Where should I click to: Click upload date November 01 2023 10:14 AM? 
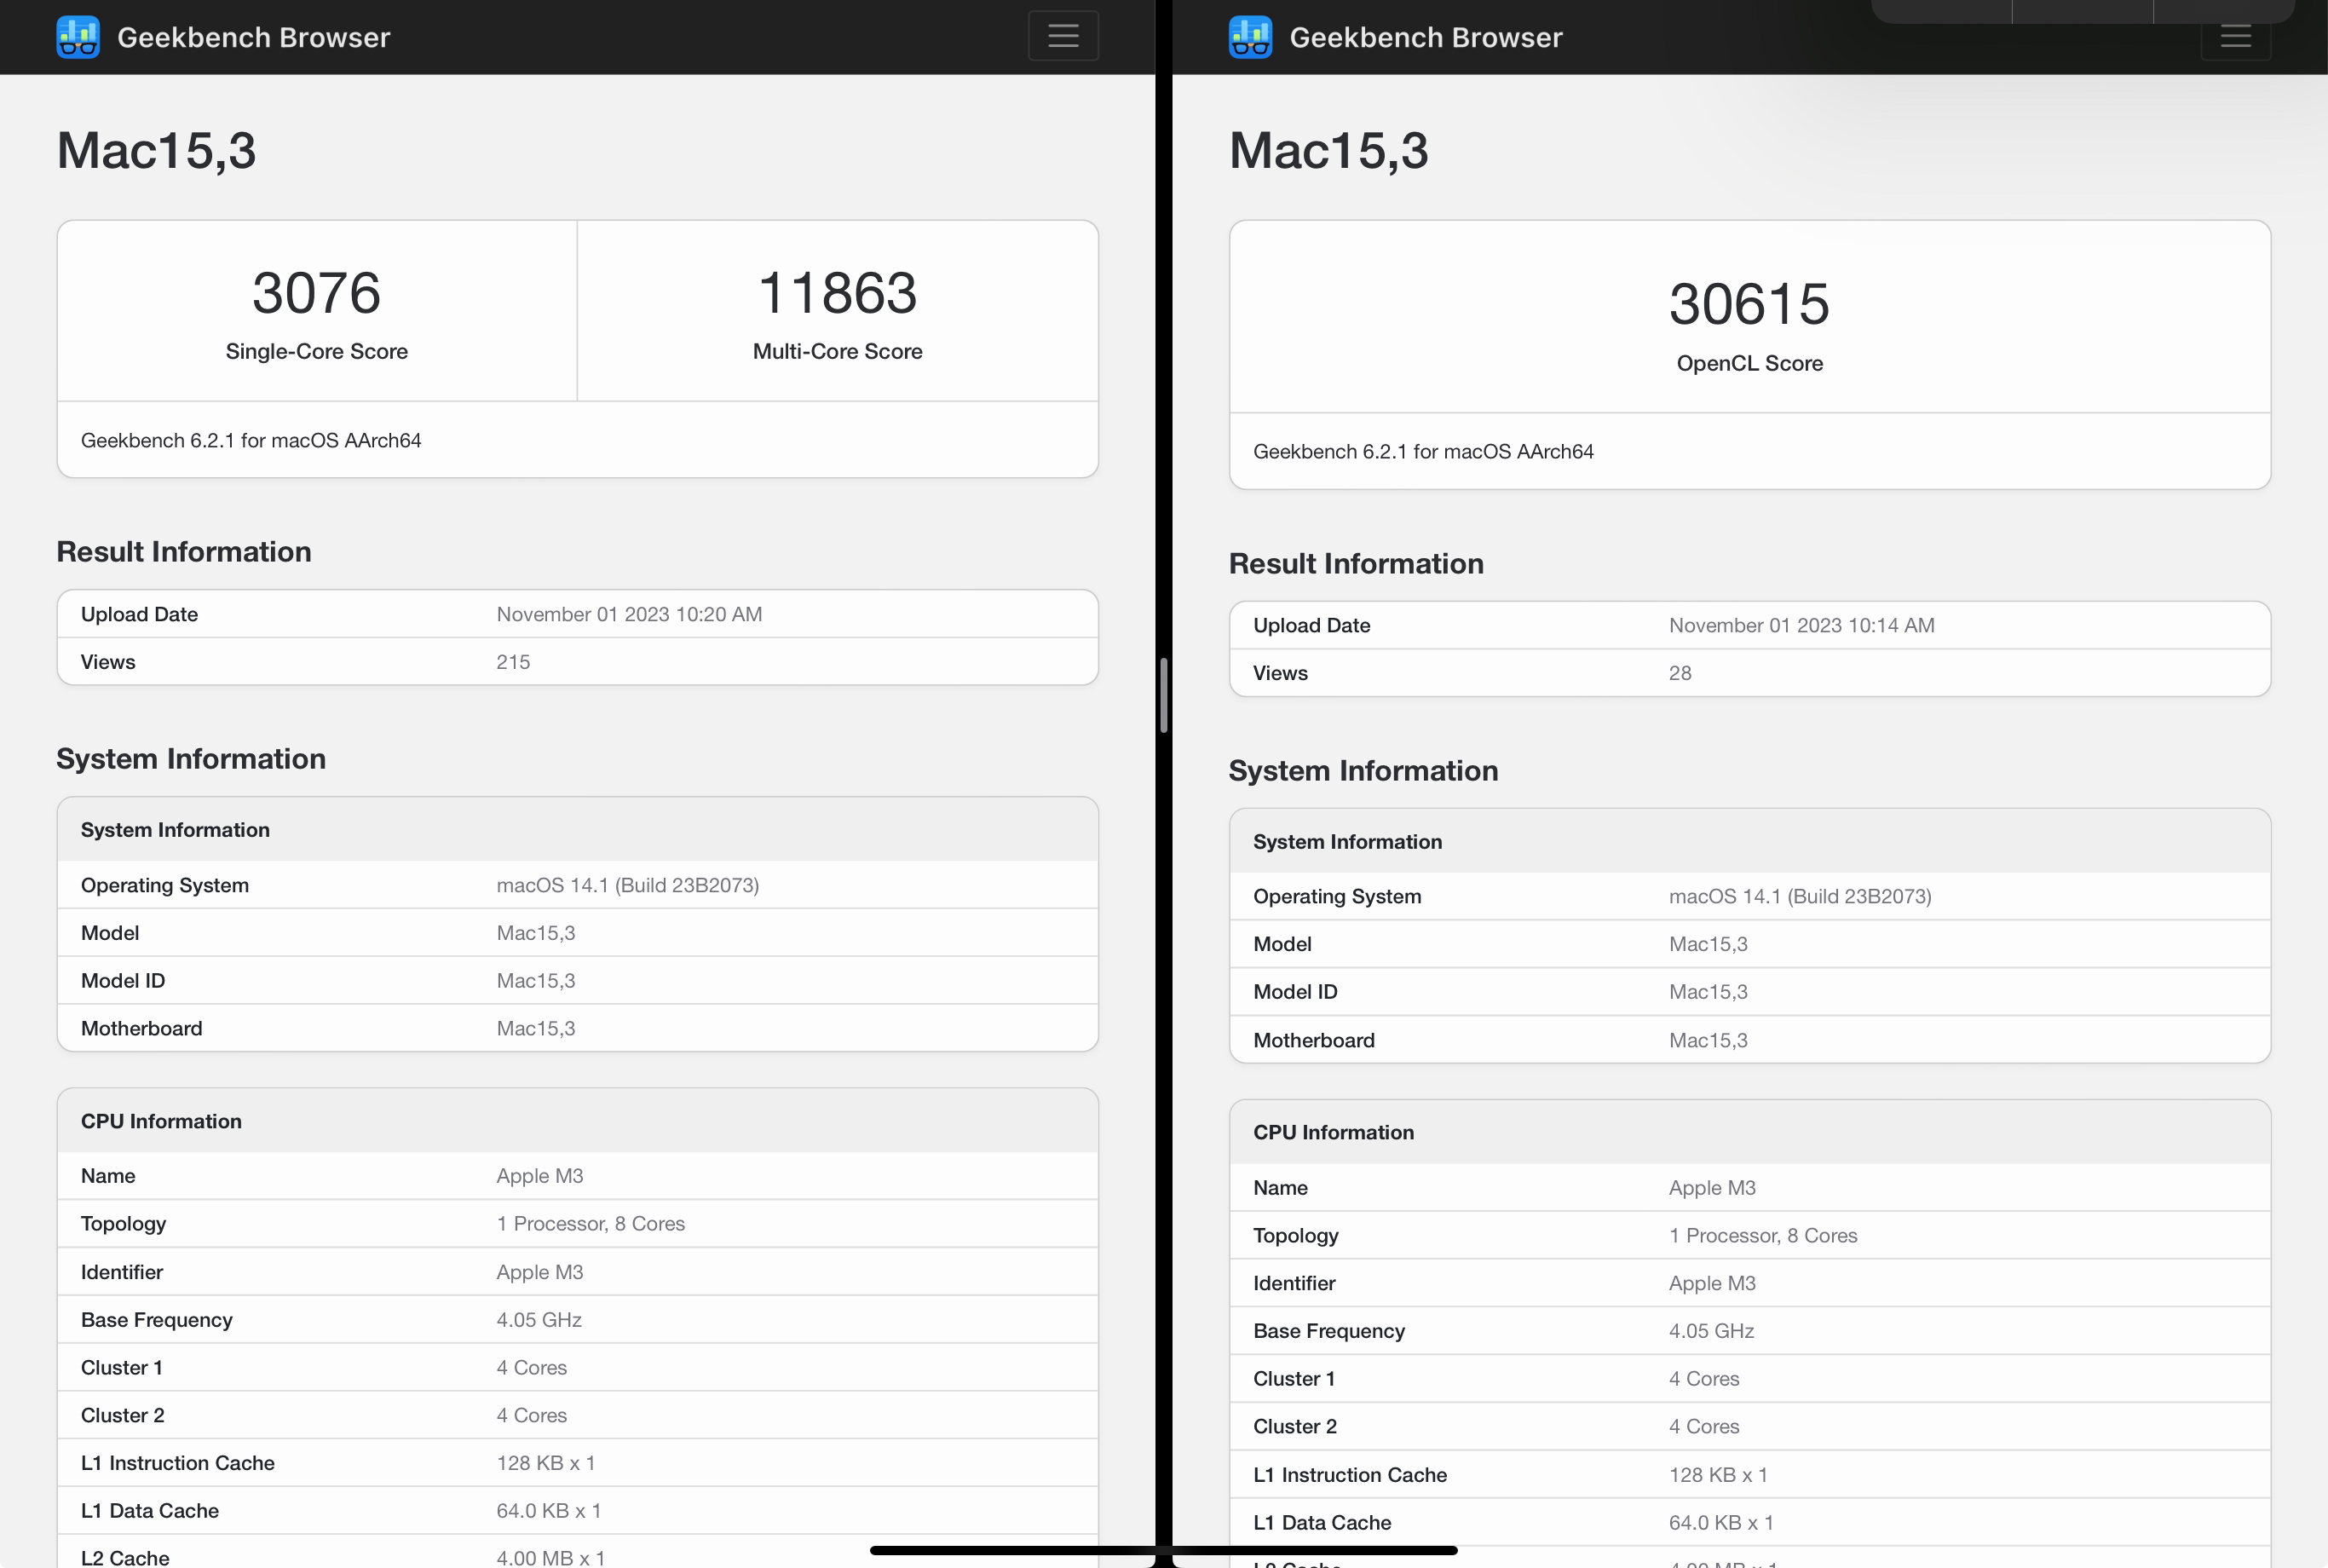(1801, 625)
